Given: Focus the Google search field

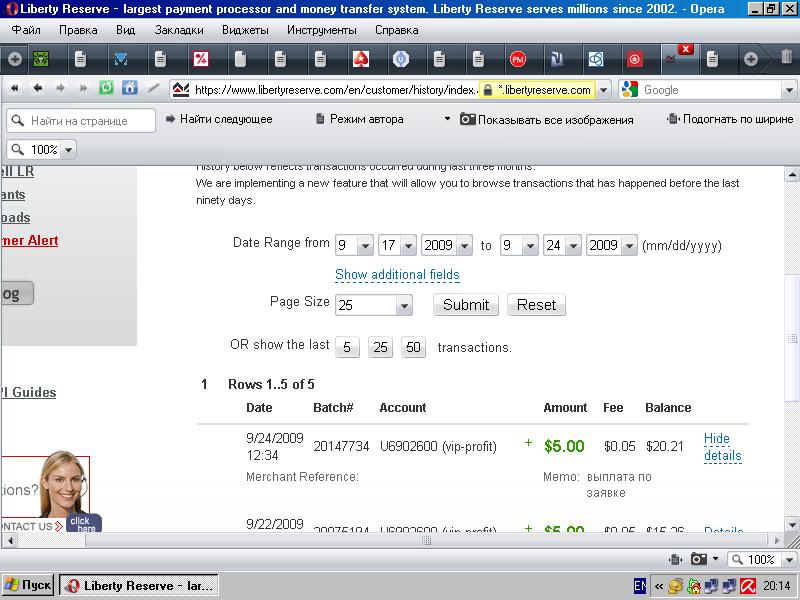Looking at the screenshot, I should [x=710, y=90].
